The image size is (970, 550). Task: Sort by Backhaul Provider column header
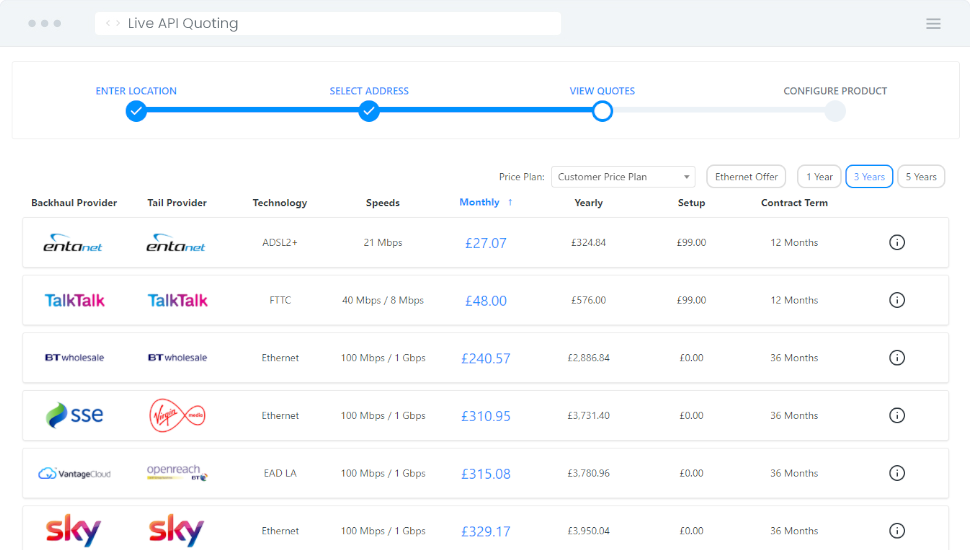(x=74, y=203)
